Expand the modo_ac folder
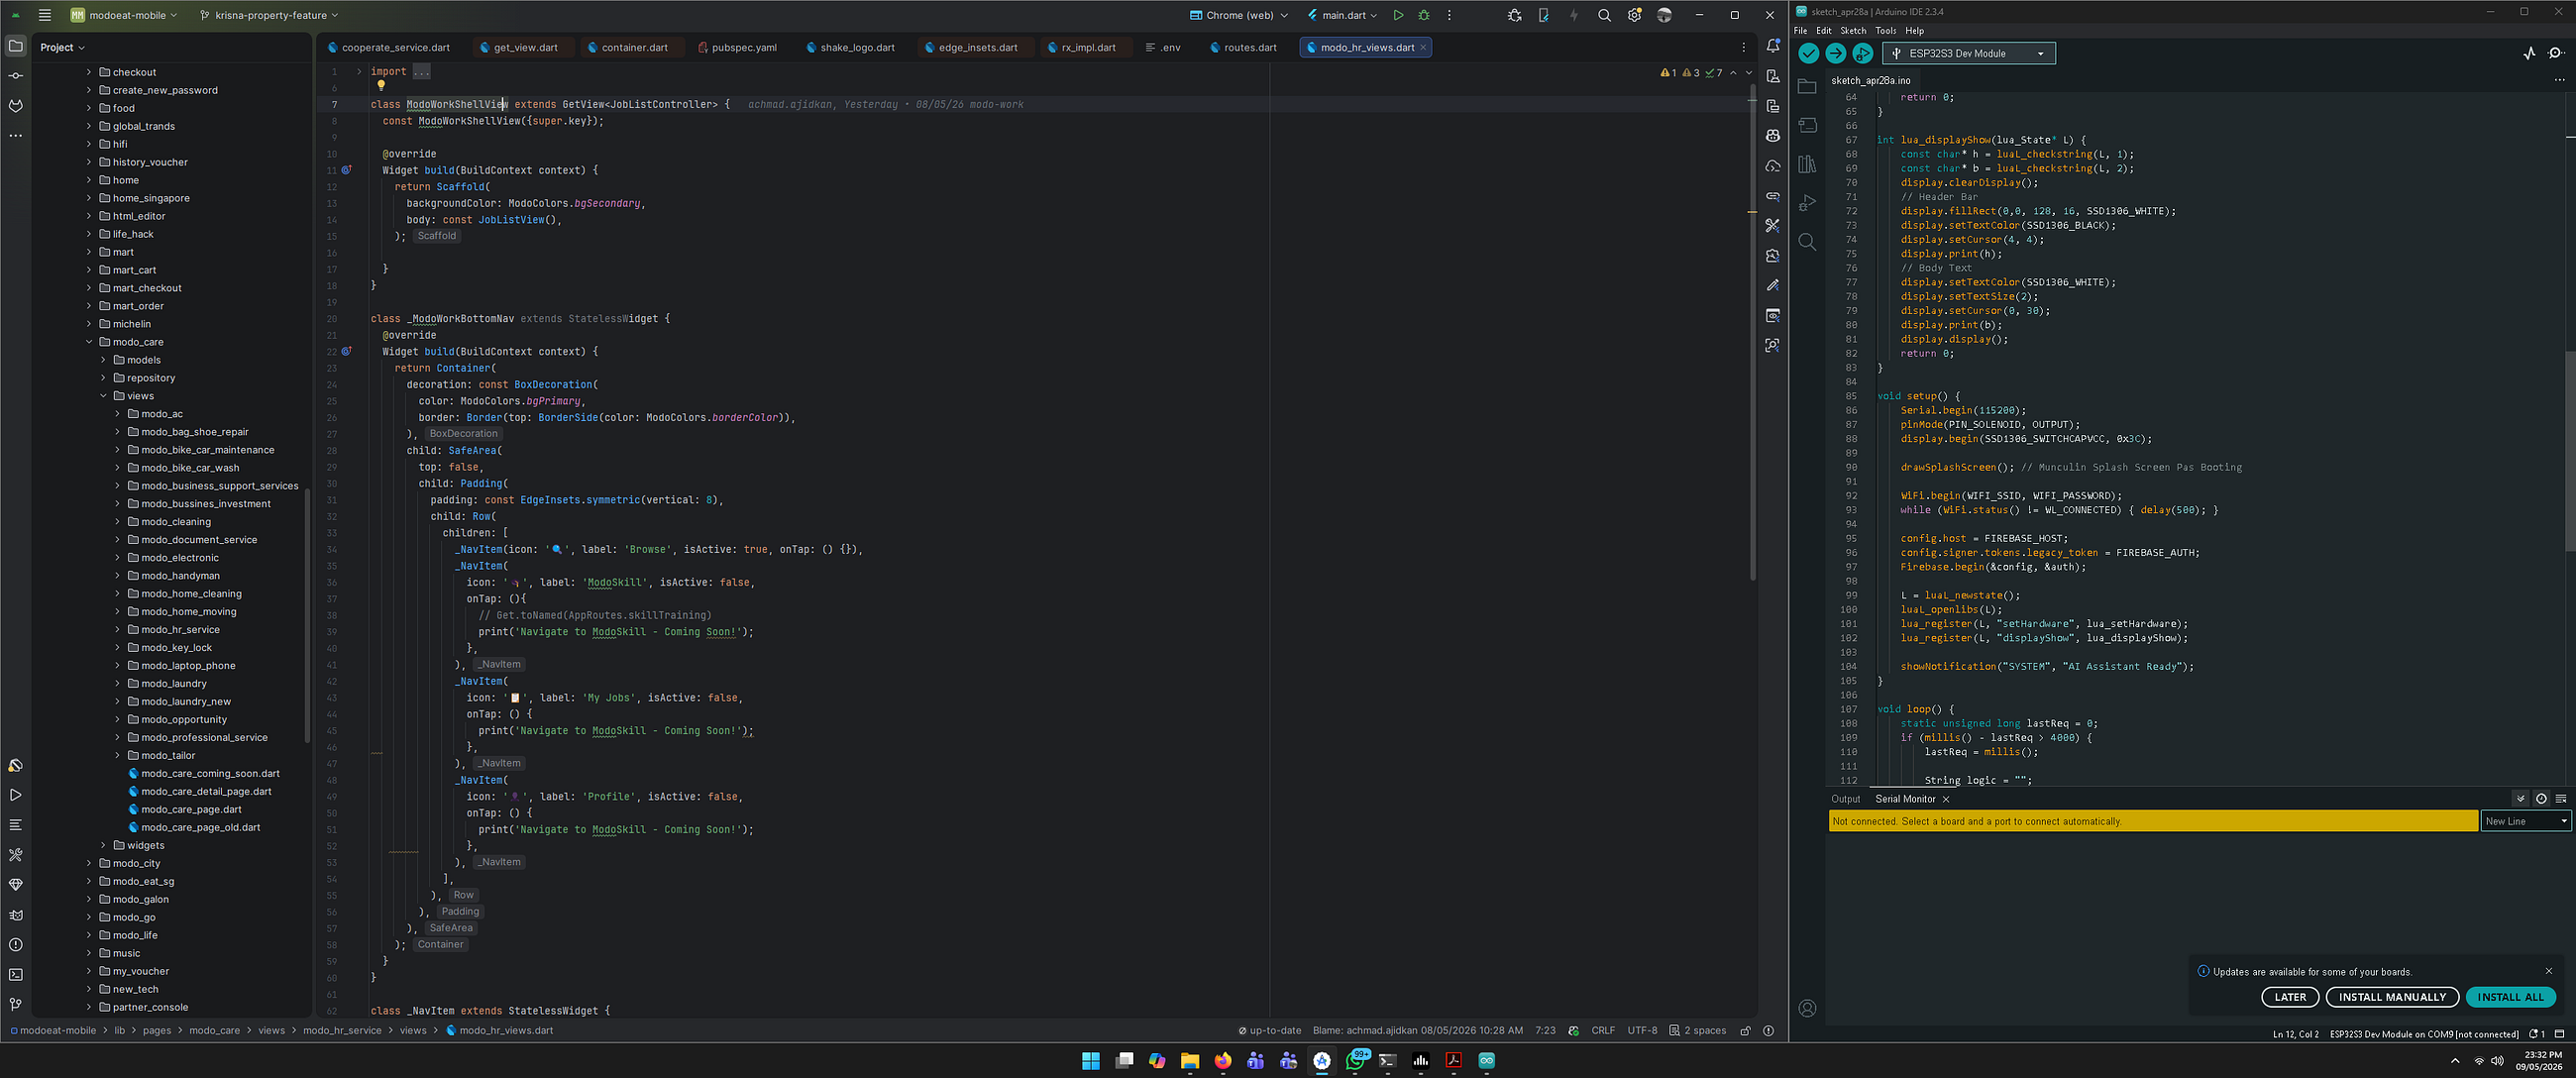Image resolution: width=2576 pixels, height=1078 pixels. pos(117,414)
